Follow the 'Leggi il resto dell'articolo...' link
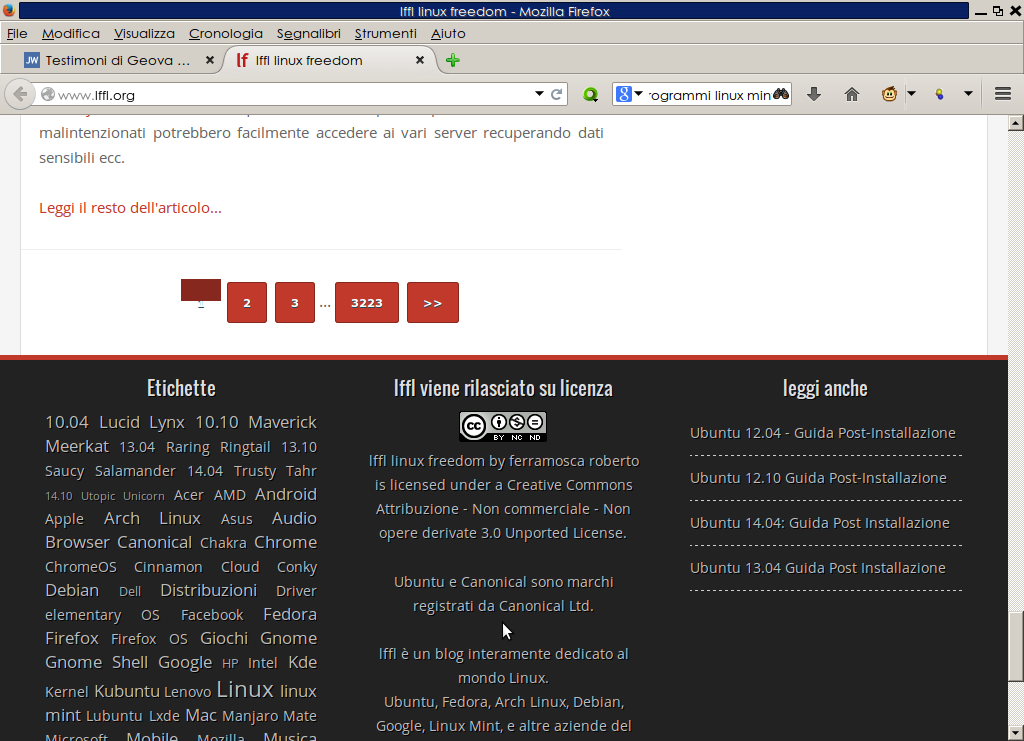The width and height of the screenshot is (1024, 741). (x=131, y=208)
